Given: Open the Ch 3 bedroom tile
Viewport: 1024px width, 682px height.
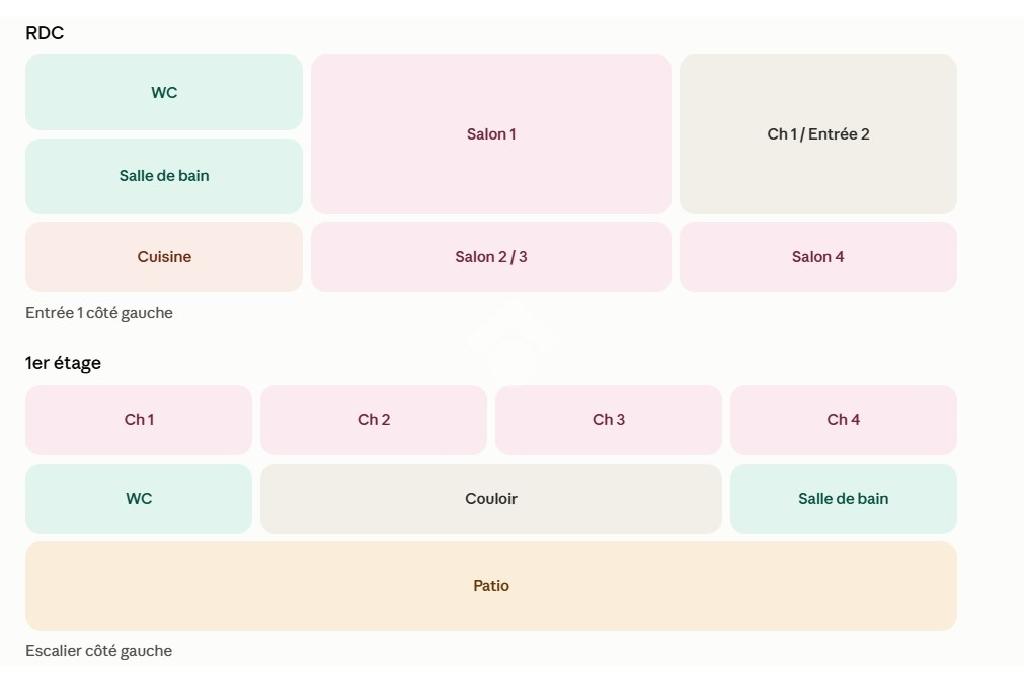Looking at the screenshot, I should (x=609, y=419).
